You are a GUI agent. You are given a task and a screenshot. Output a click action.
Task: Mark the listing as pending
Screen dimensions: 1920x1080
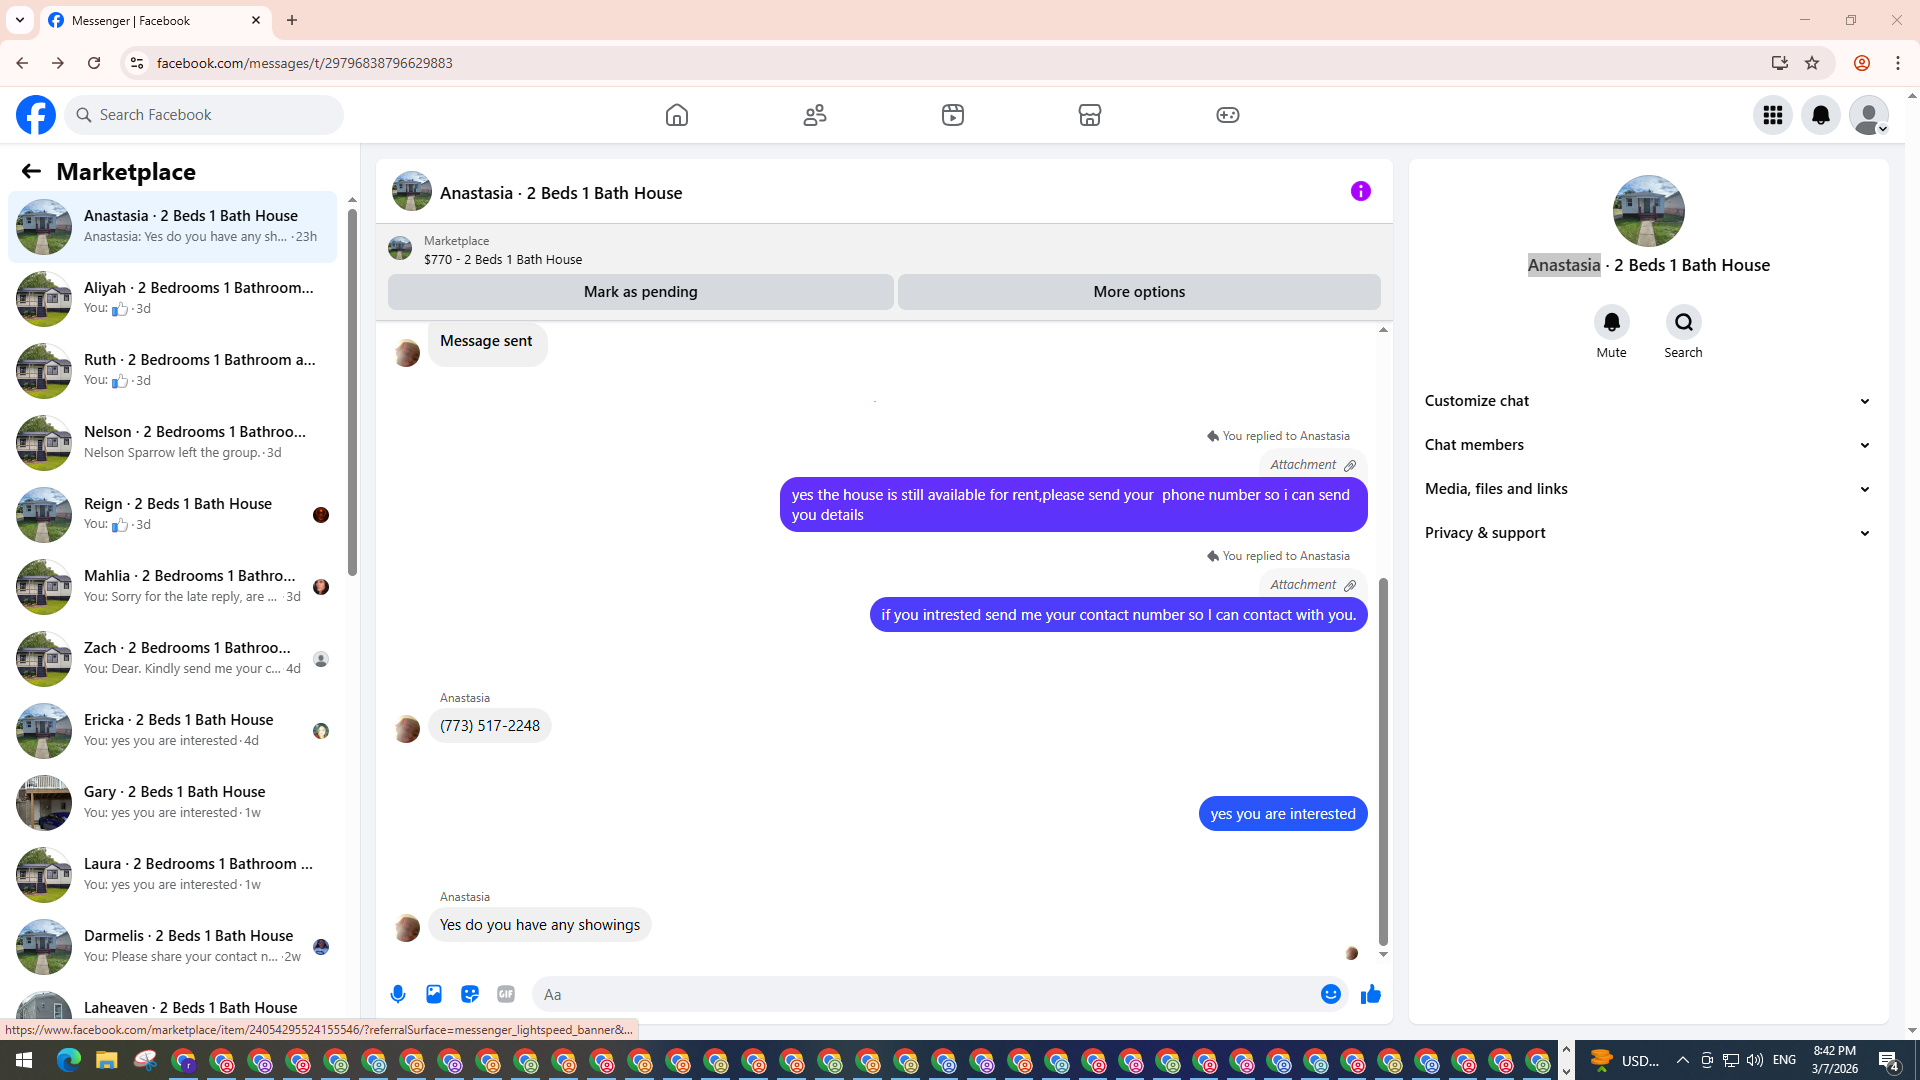(x=640, y=292)
